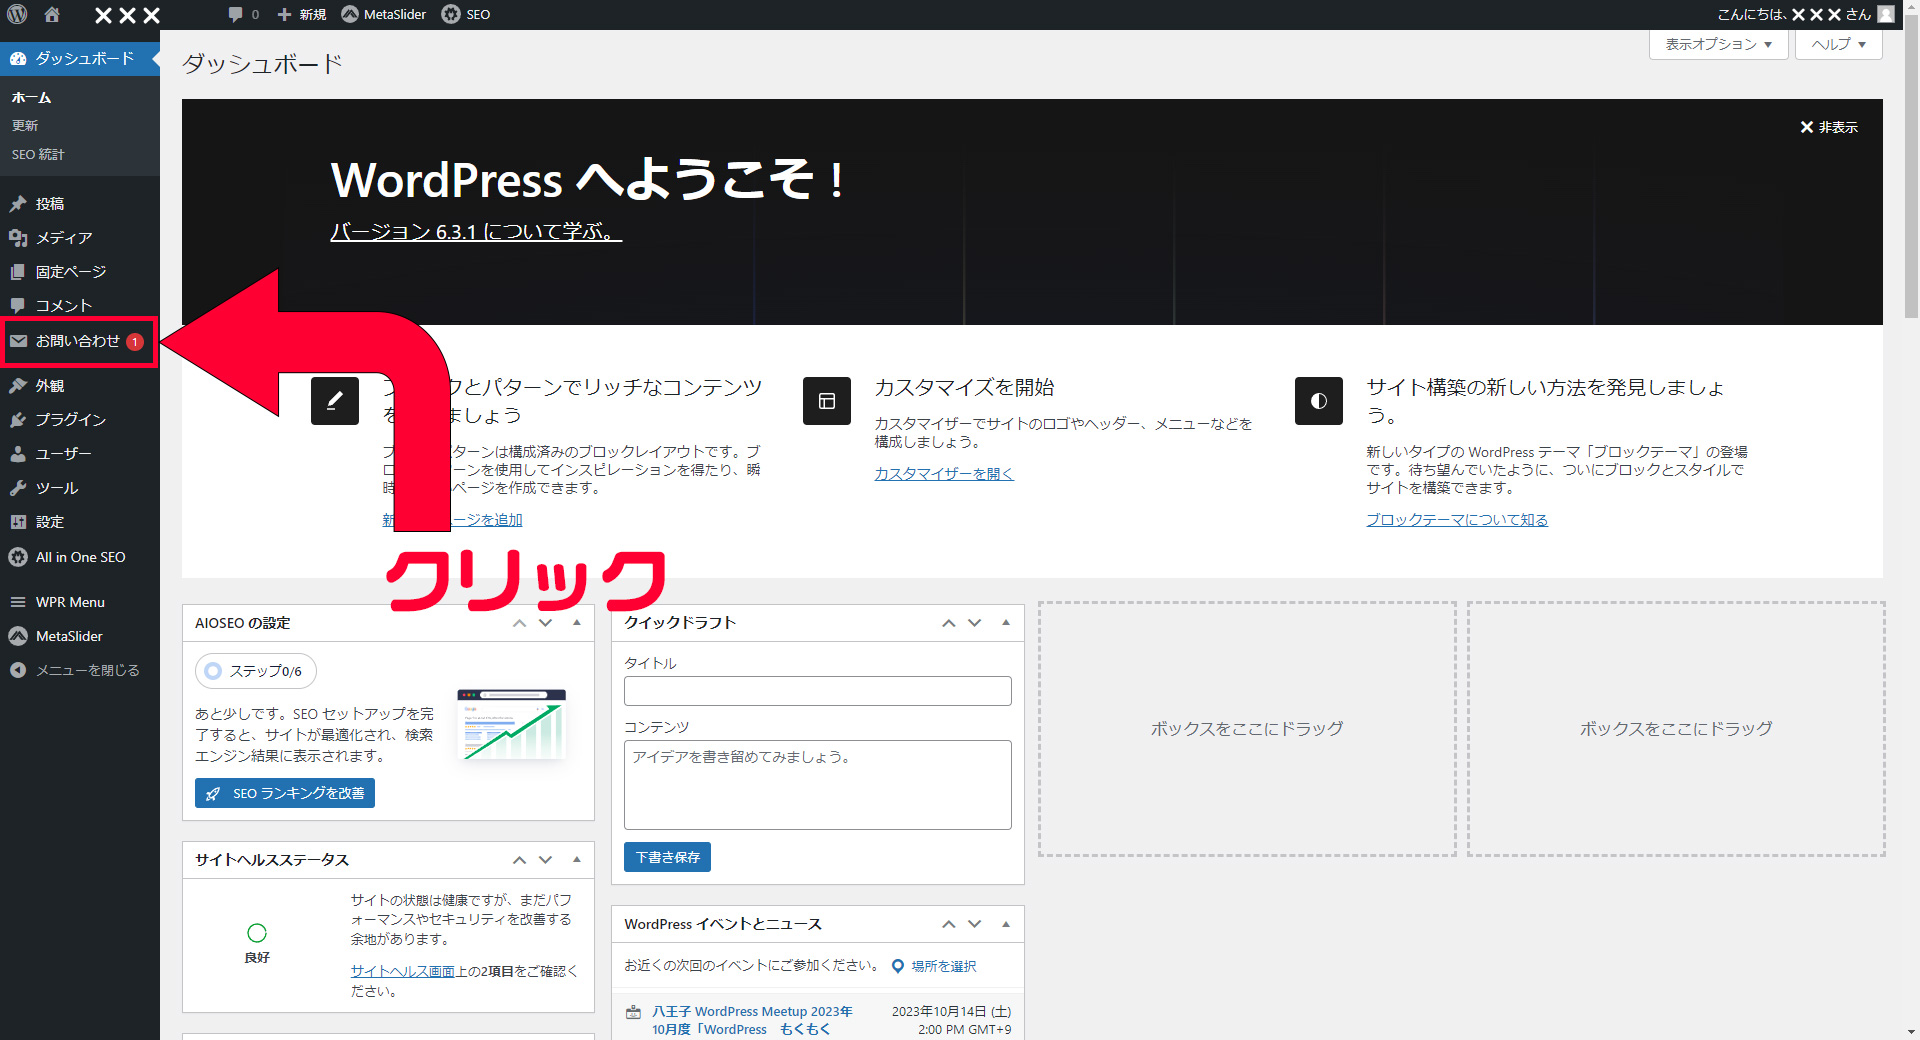Focus the タイトル input field
The width and height of the screenshot is (1920, 1040).
pyautogui.click(x=818, y=691)
